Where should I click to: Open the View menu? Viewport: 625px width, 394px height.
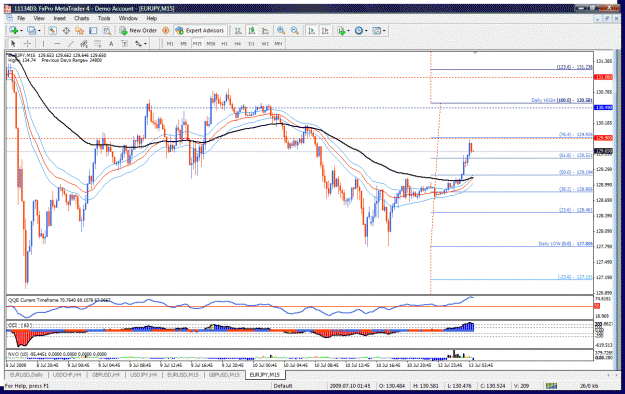tap(39, 18)
